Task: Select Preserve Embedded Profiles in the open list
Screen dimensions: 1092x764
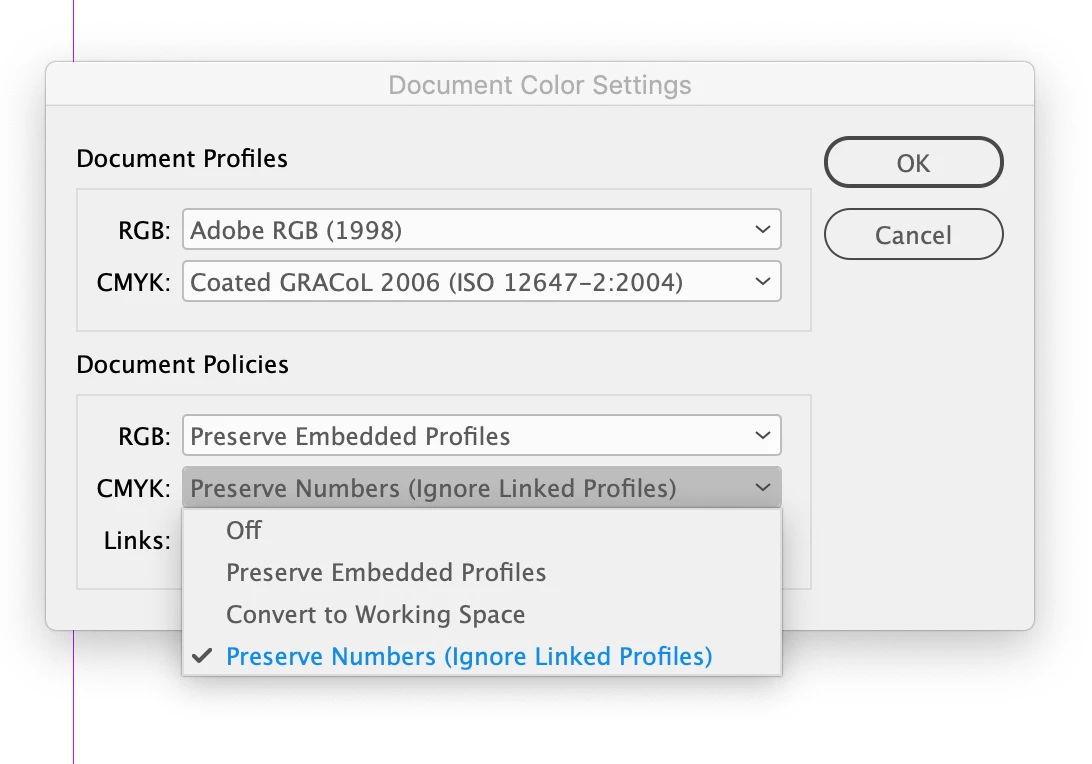Action: [386, 573]
